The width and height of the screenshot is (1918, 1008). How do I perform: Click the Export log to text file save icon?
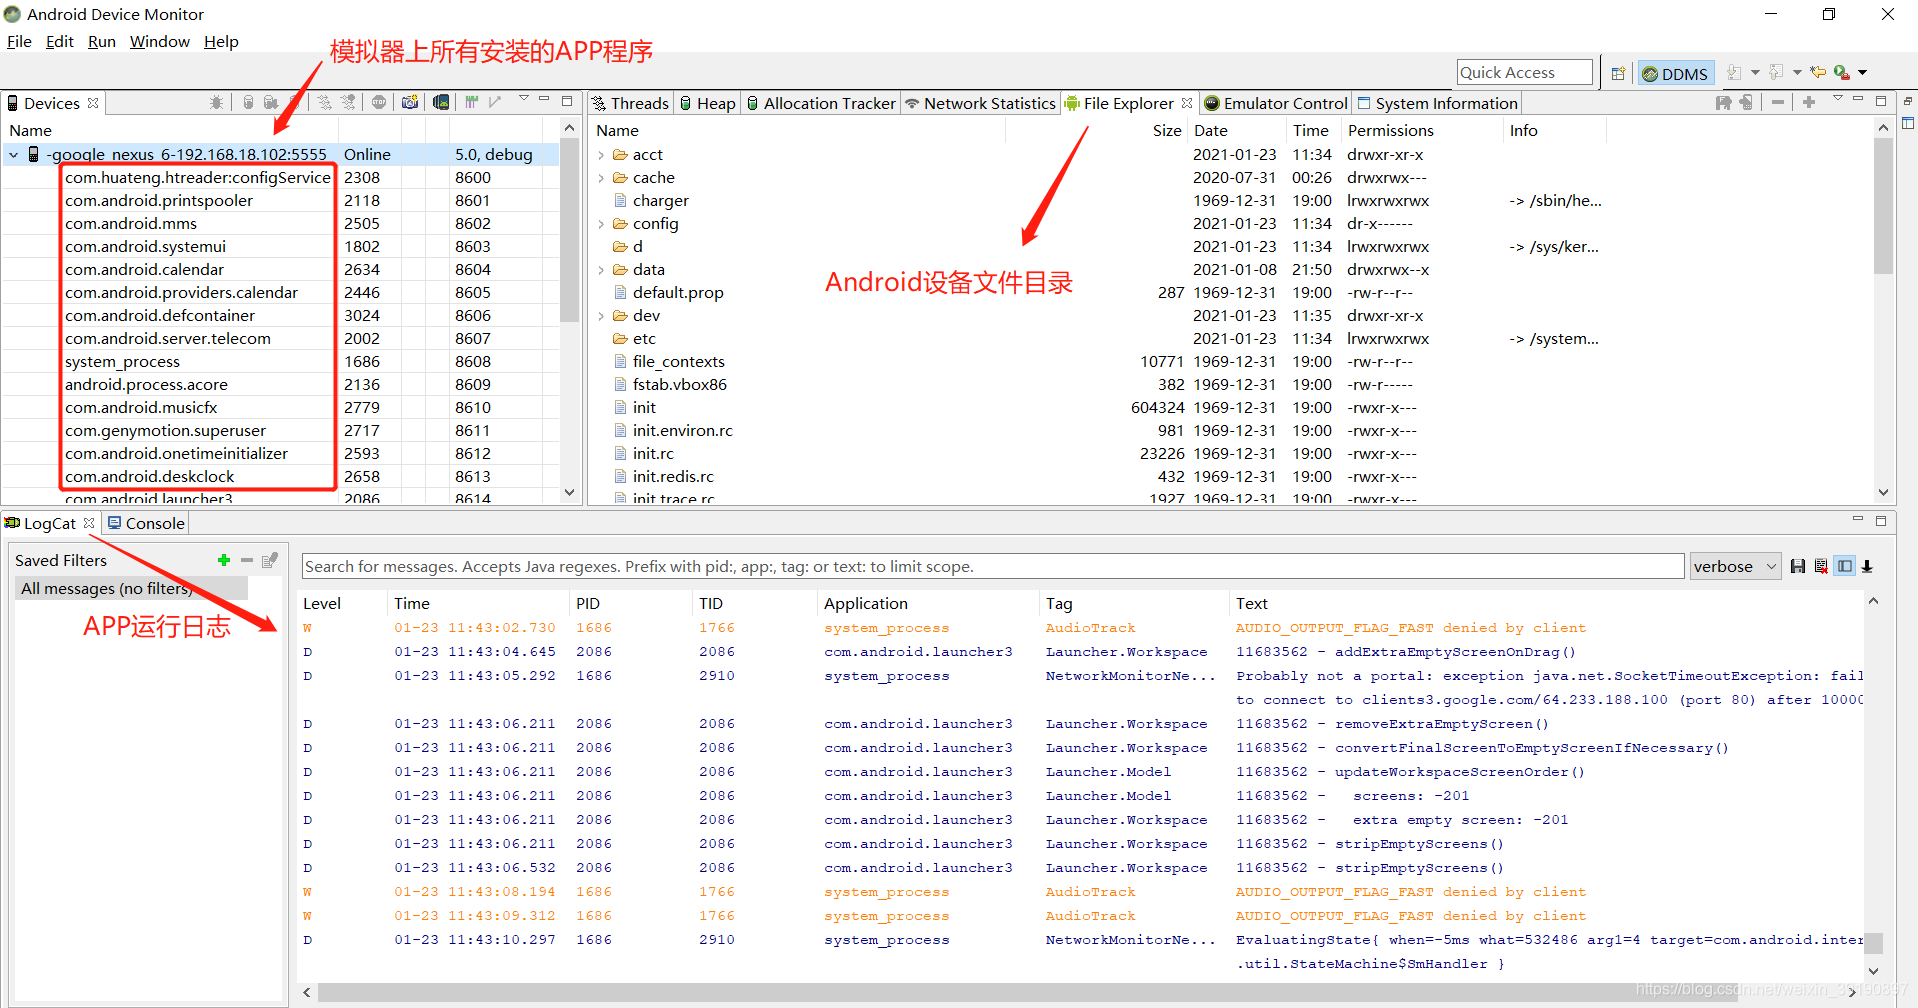(1798, 566)
